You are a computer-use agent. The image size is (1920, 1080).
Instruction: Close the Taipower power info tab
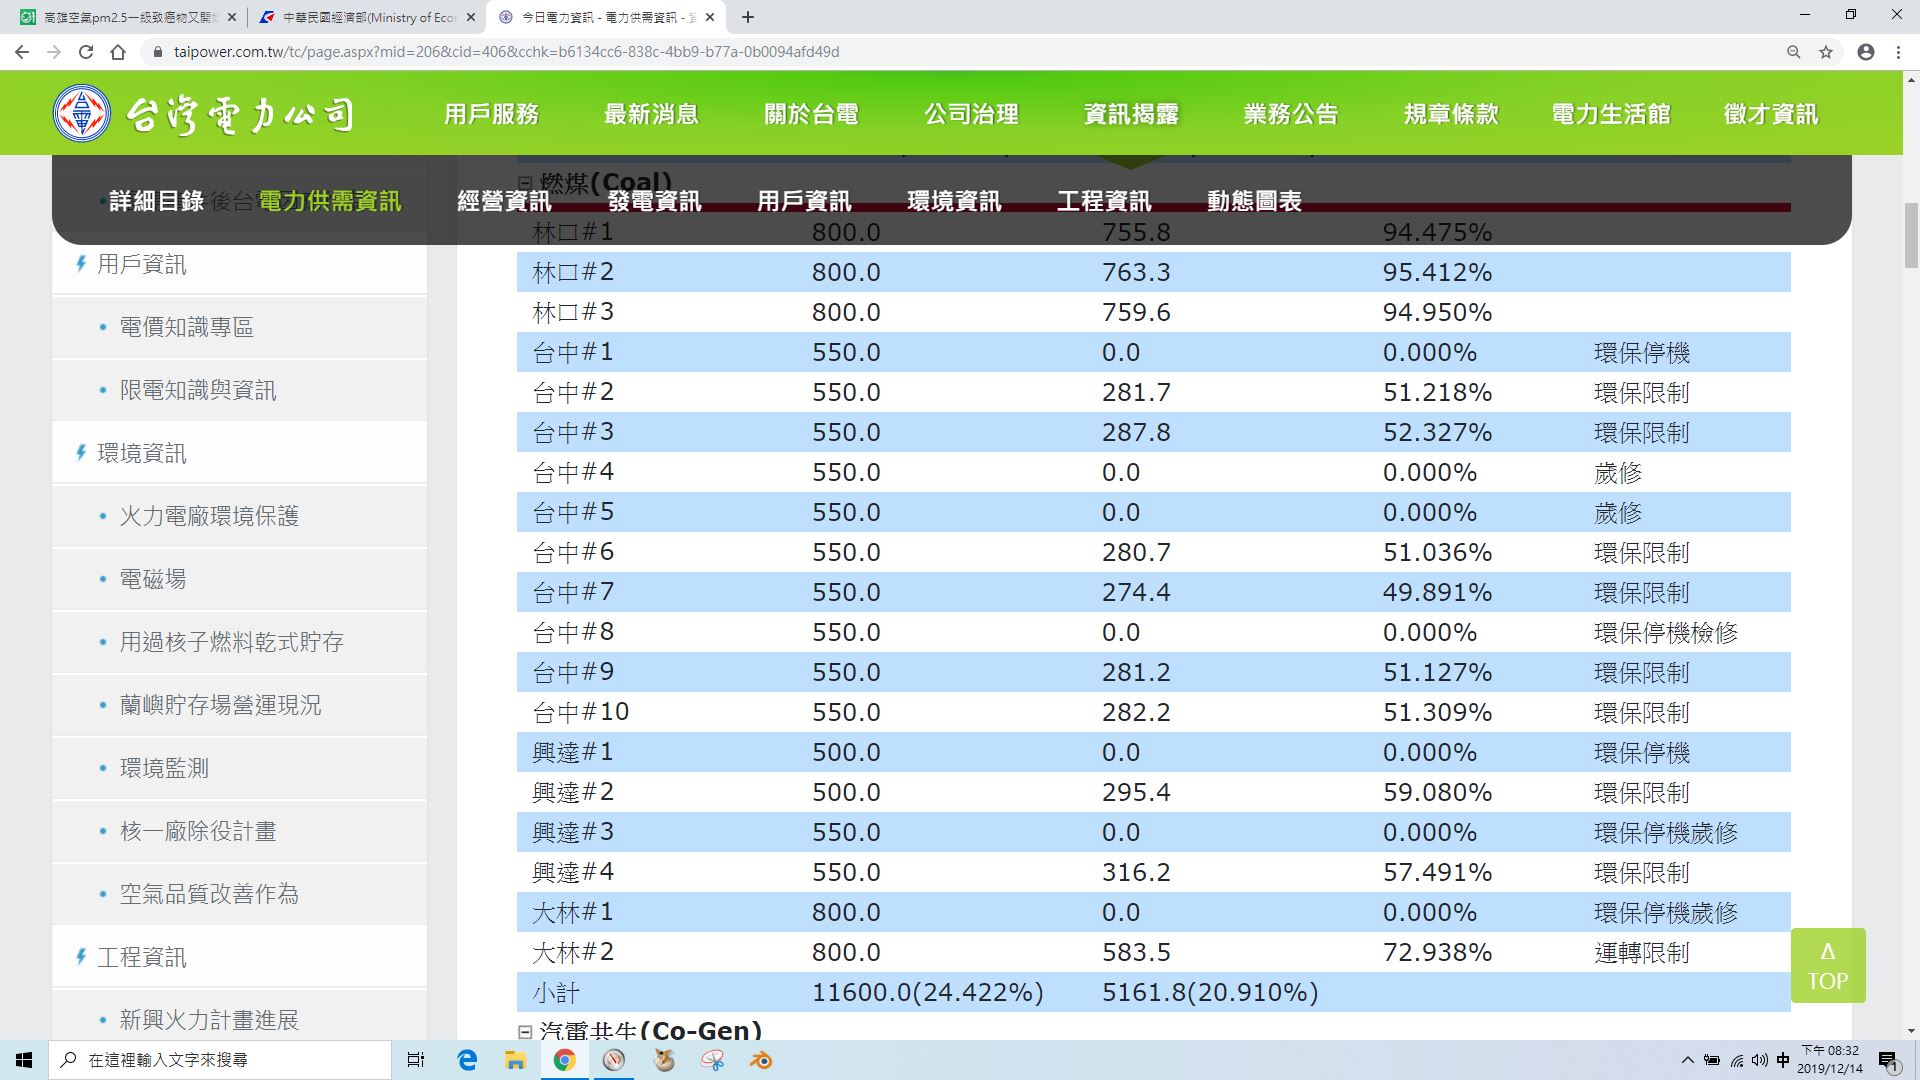pos(710,17)
